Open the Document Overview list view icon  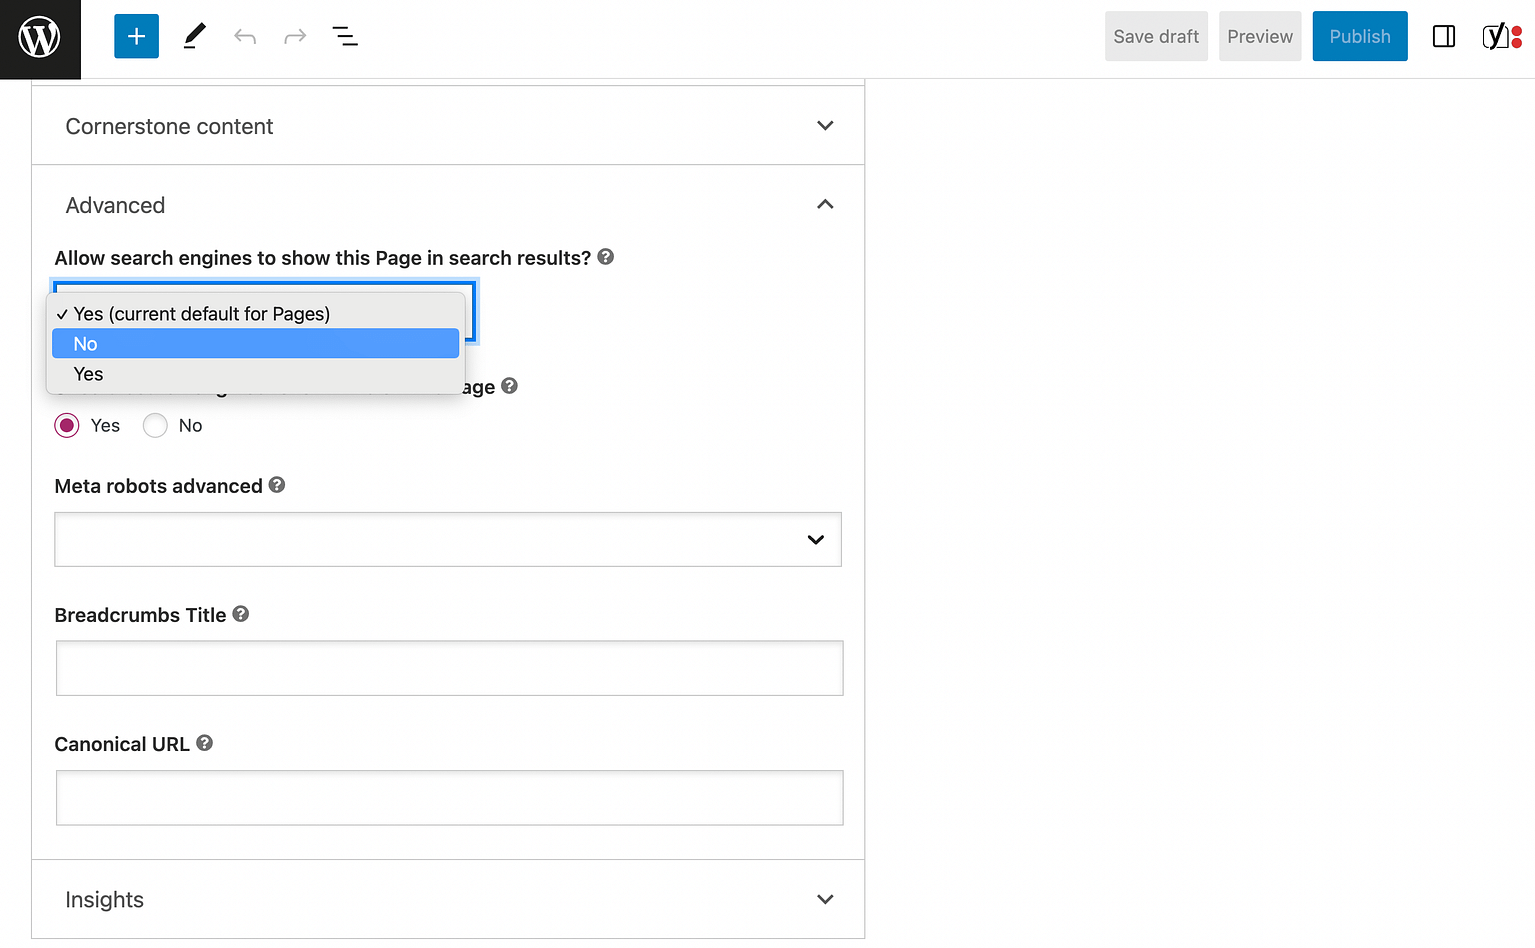pyautogui.click(x=345, y=36)
